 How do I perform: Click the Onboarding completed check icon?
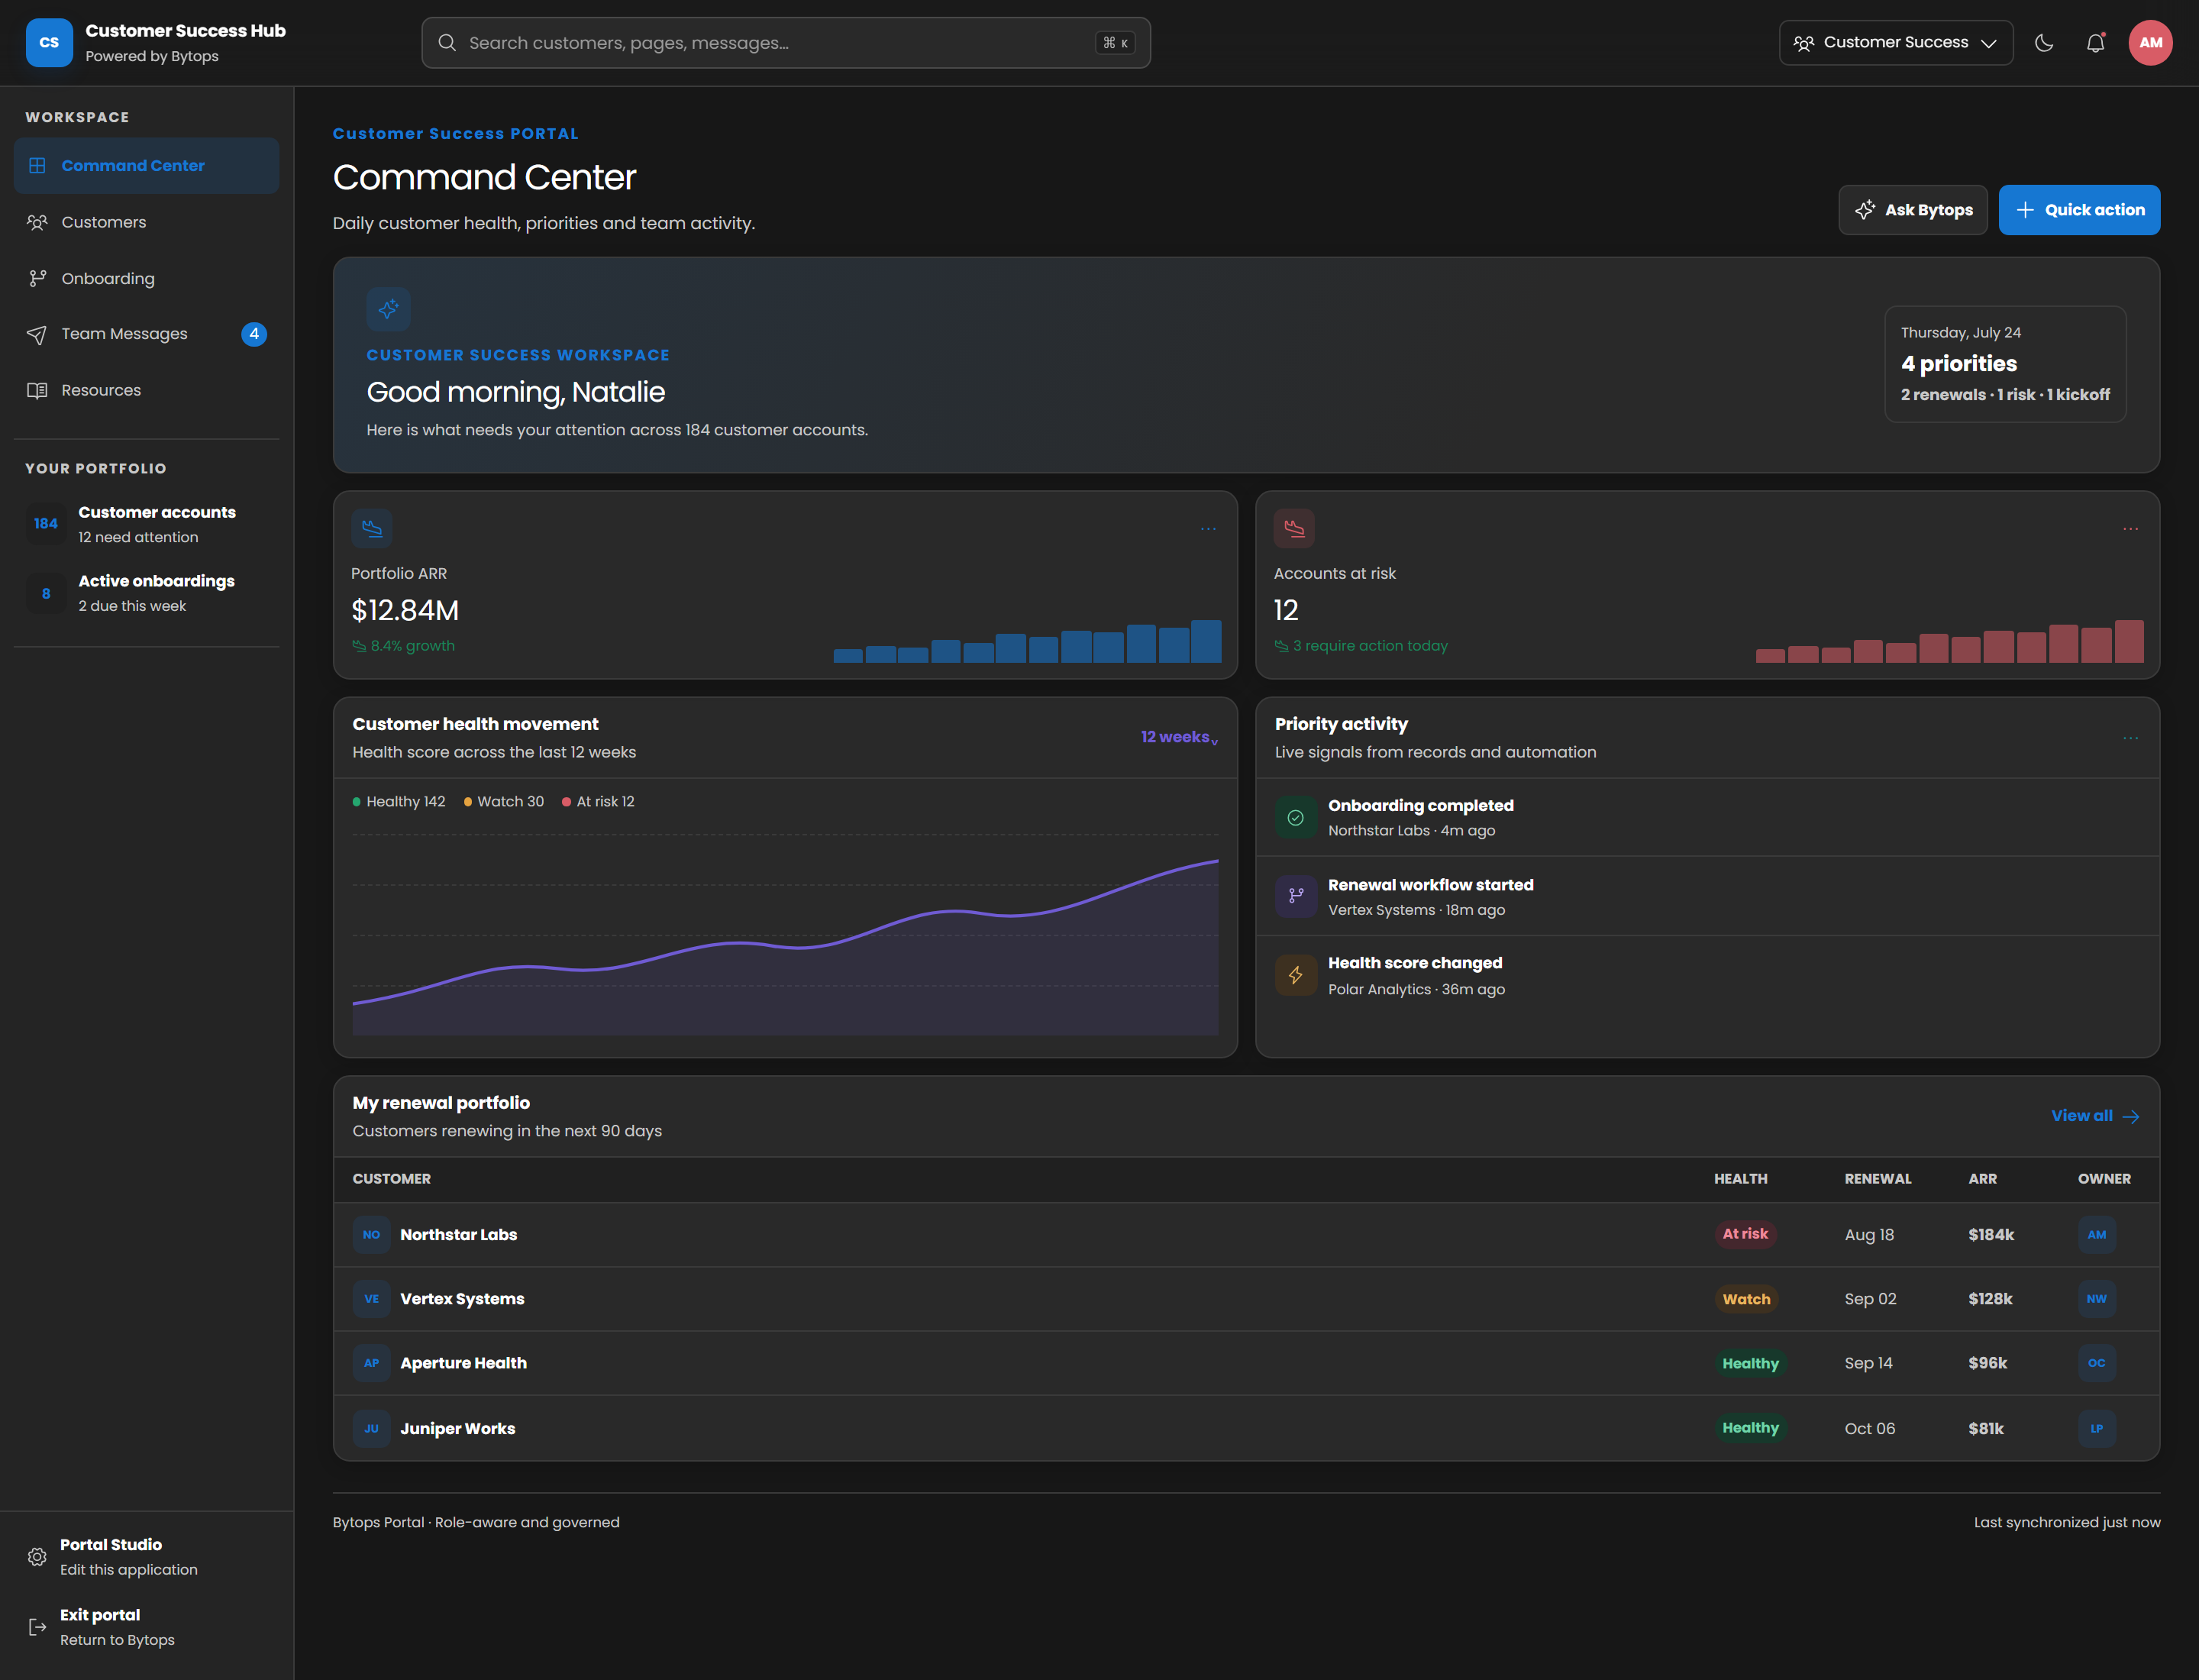[1295, 818]
